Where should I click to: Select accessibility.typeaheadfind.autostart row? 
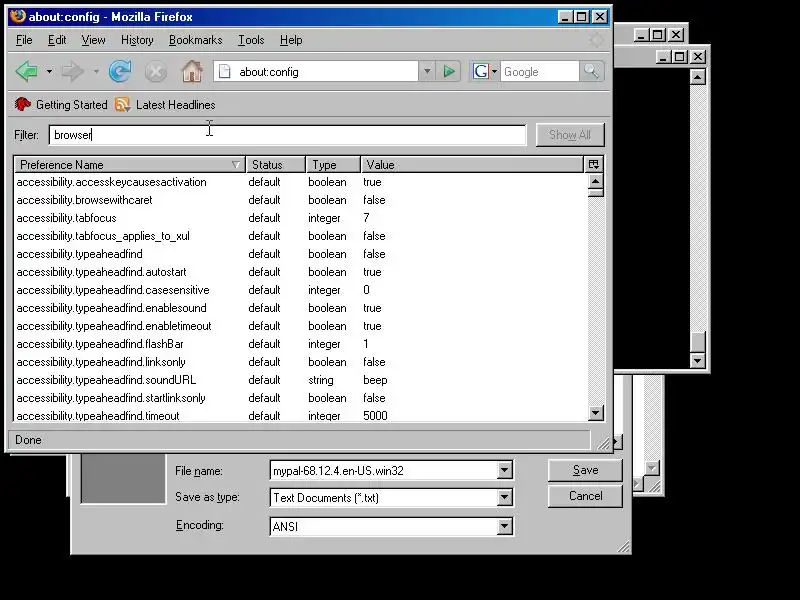pos(301,272)
